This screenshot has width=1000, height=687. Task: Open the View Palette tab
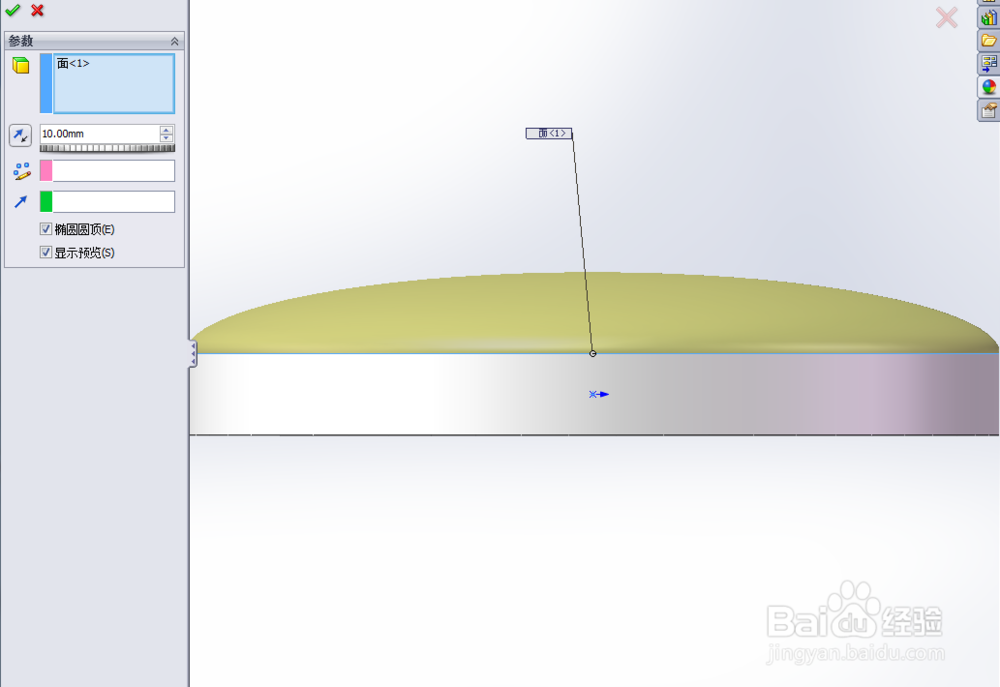coord(989,63)
